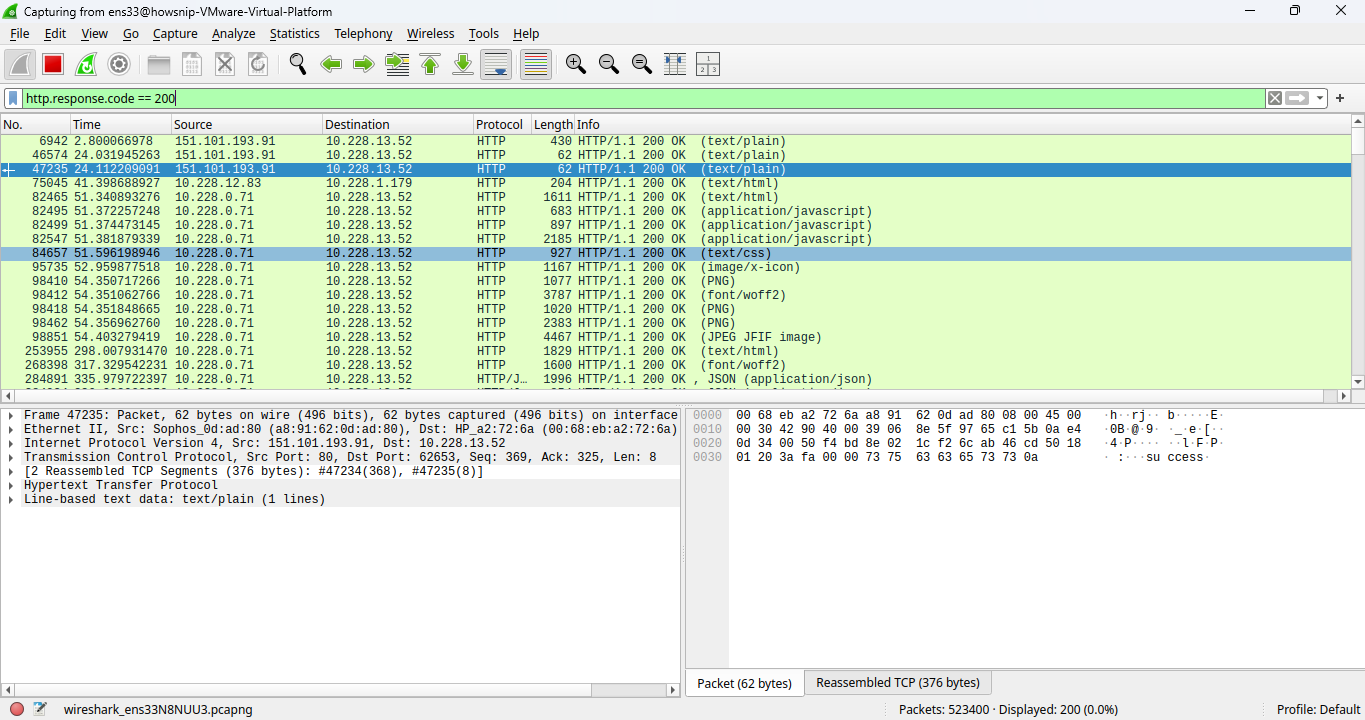
Task: Open Profile: Default in status bar
Action: tap(1318, 709)
